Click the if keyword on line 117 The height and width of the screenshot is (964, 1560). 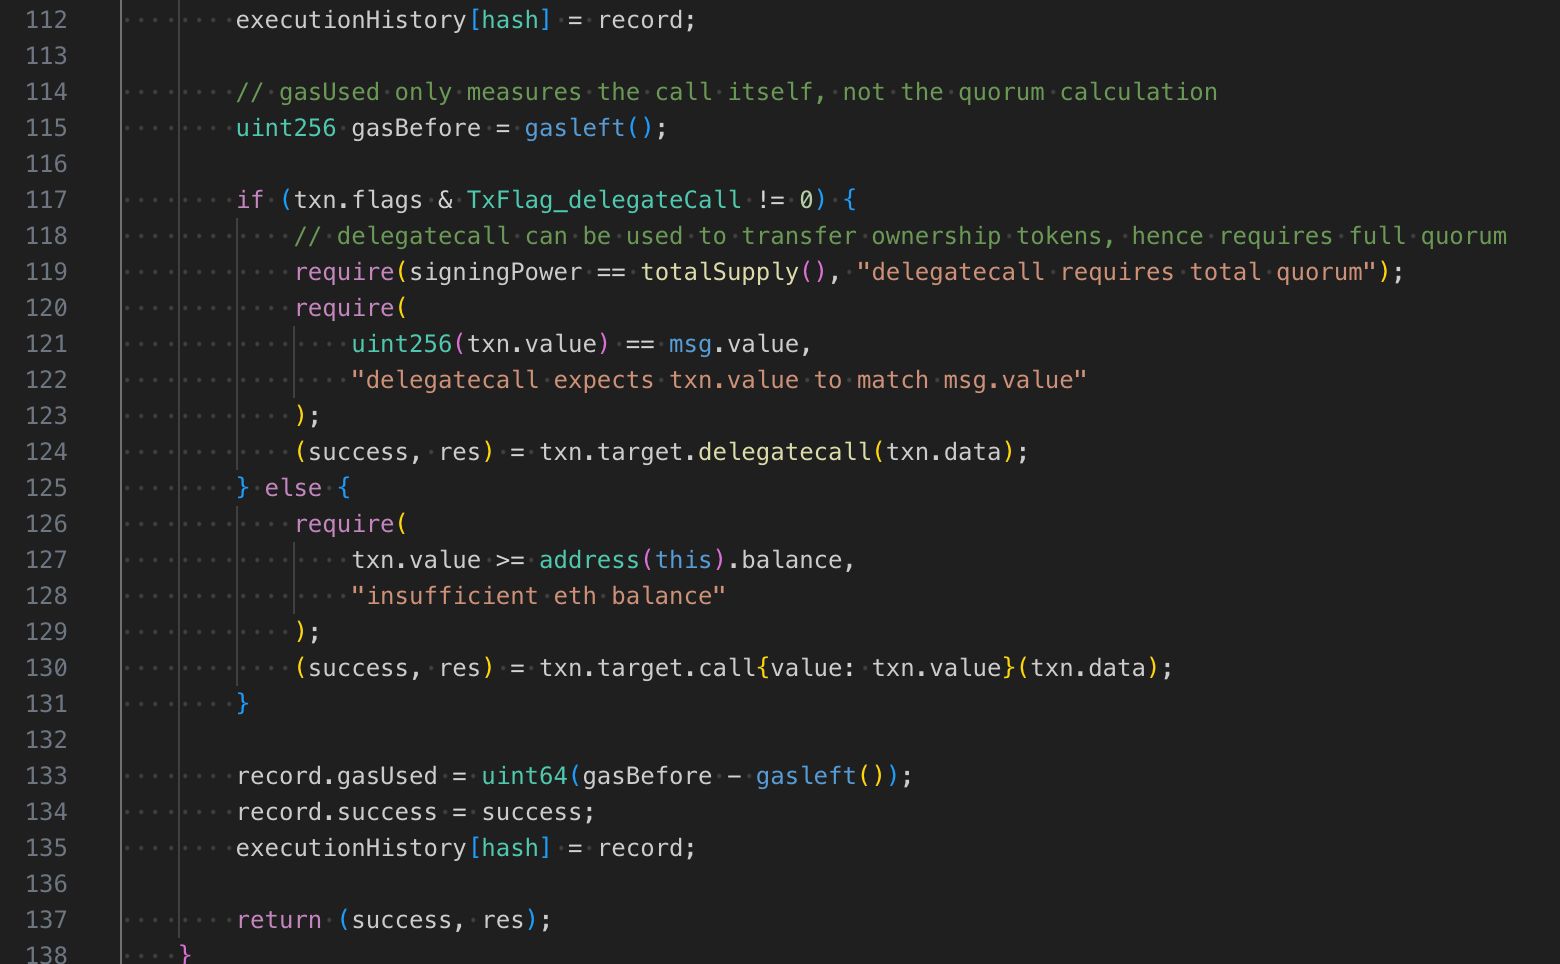click(250, 200)
